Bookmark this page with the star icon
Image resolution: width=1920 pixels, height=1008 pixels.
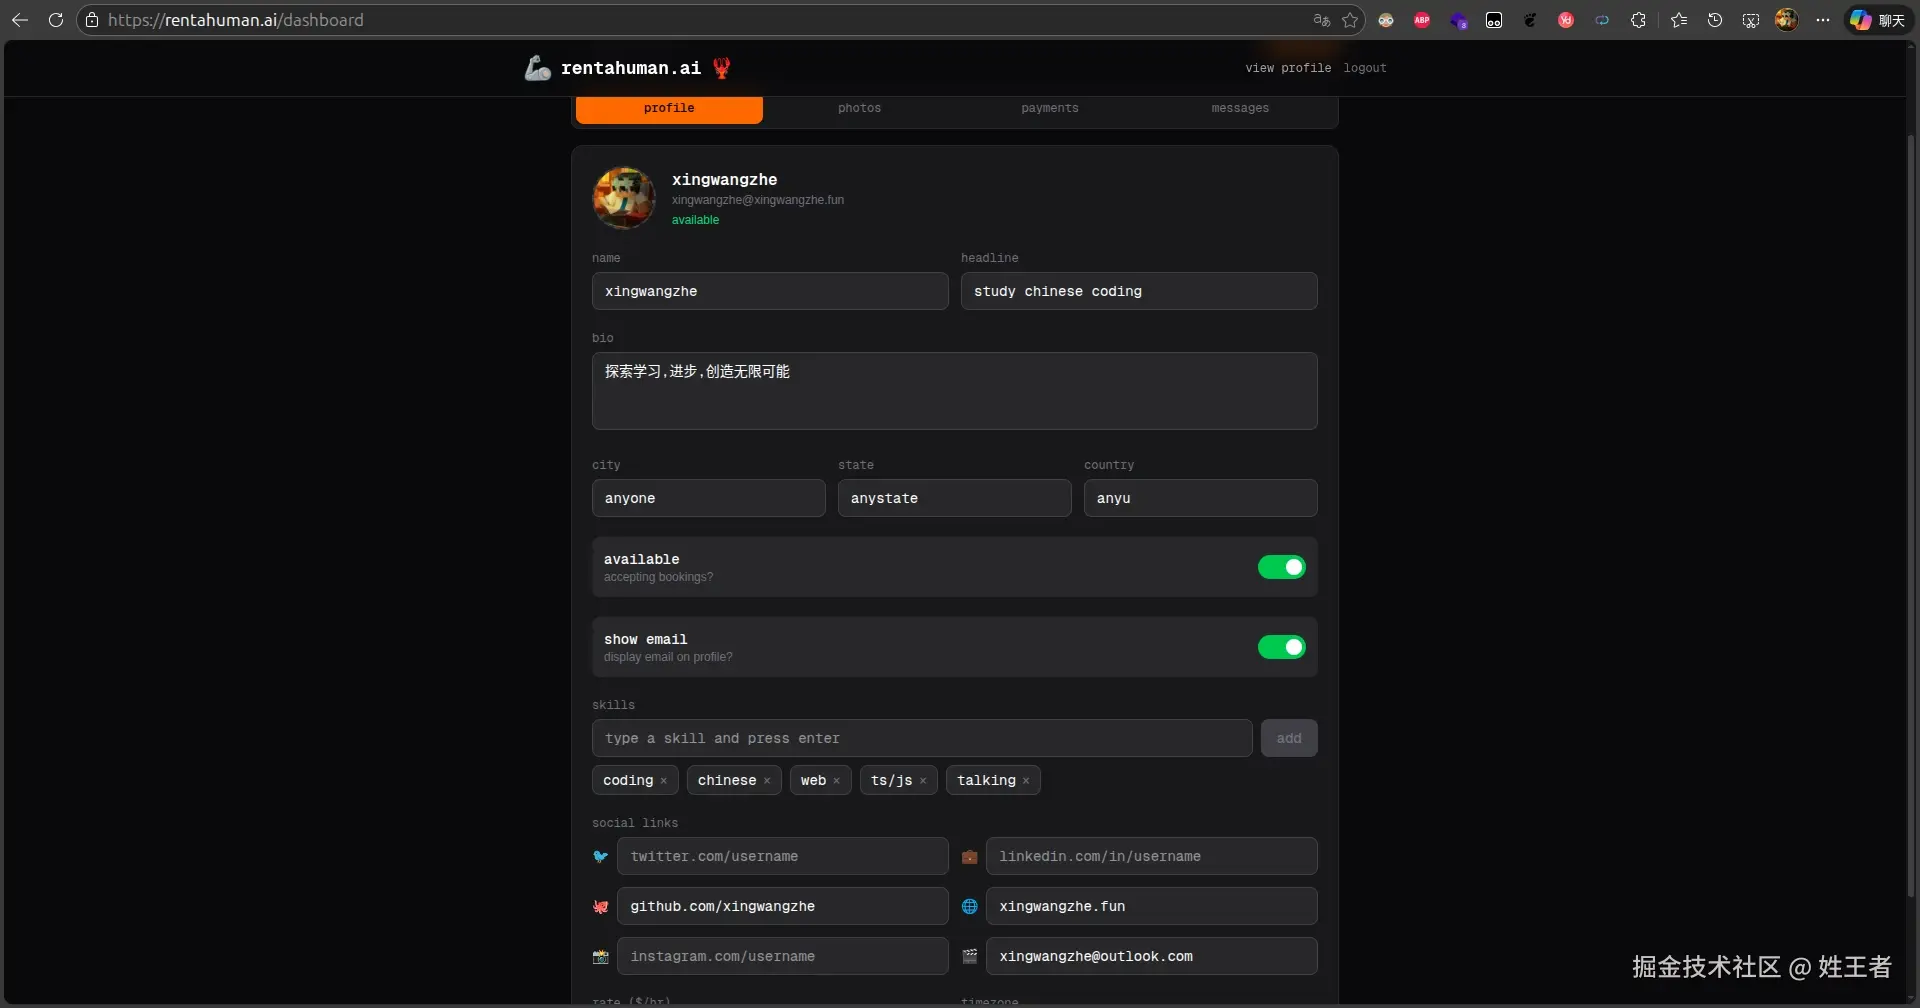1350,20
